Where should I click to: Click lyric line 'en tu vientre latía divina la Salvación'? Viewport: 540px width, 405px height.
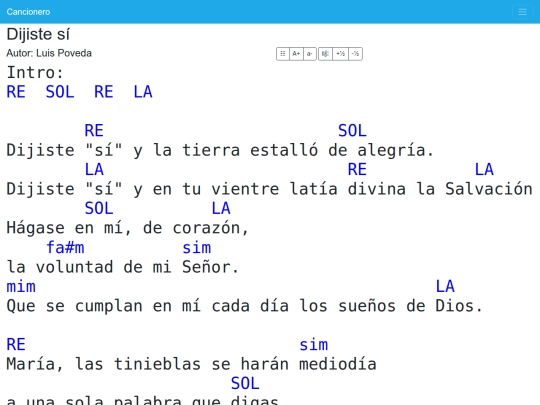coord(343,189)
